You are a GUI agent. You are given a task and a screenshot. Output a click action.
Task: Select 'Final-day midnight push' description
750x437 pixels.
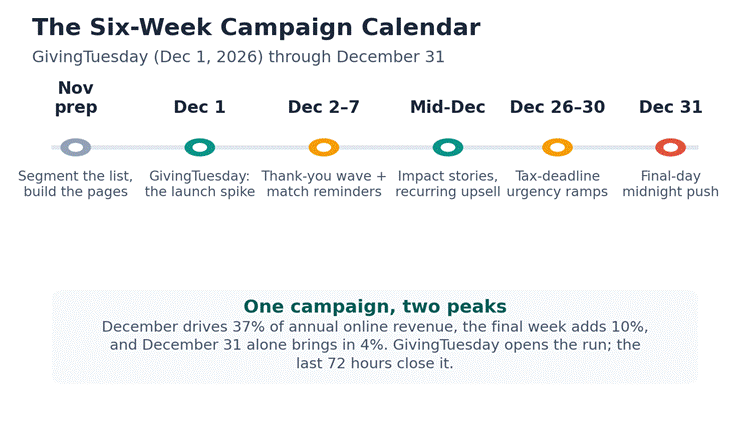click(671, 184)
